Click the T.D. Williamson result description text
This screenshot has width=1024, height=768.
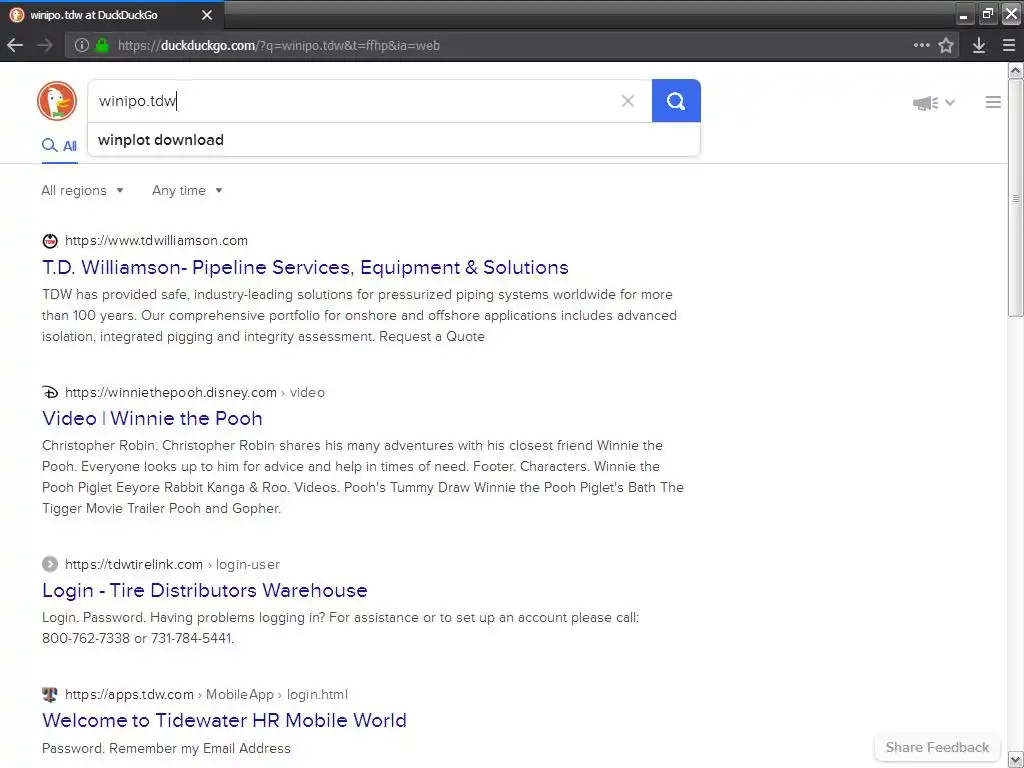pyautogui.click(x=359, y=315)
